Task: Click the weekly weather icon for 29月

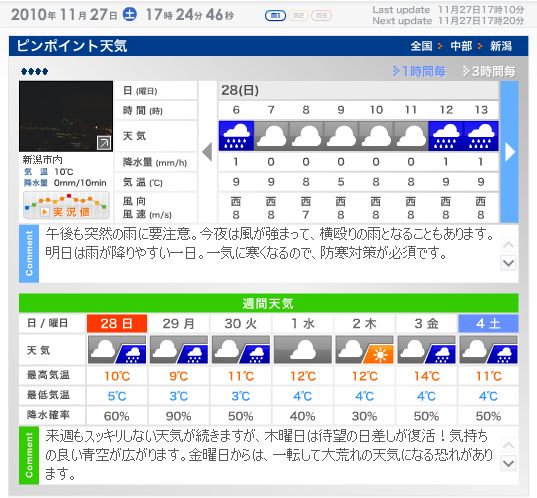Action: (x=179, y=350)
